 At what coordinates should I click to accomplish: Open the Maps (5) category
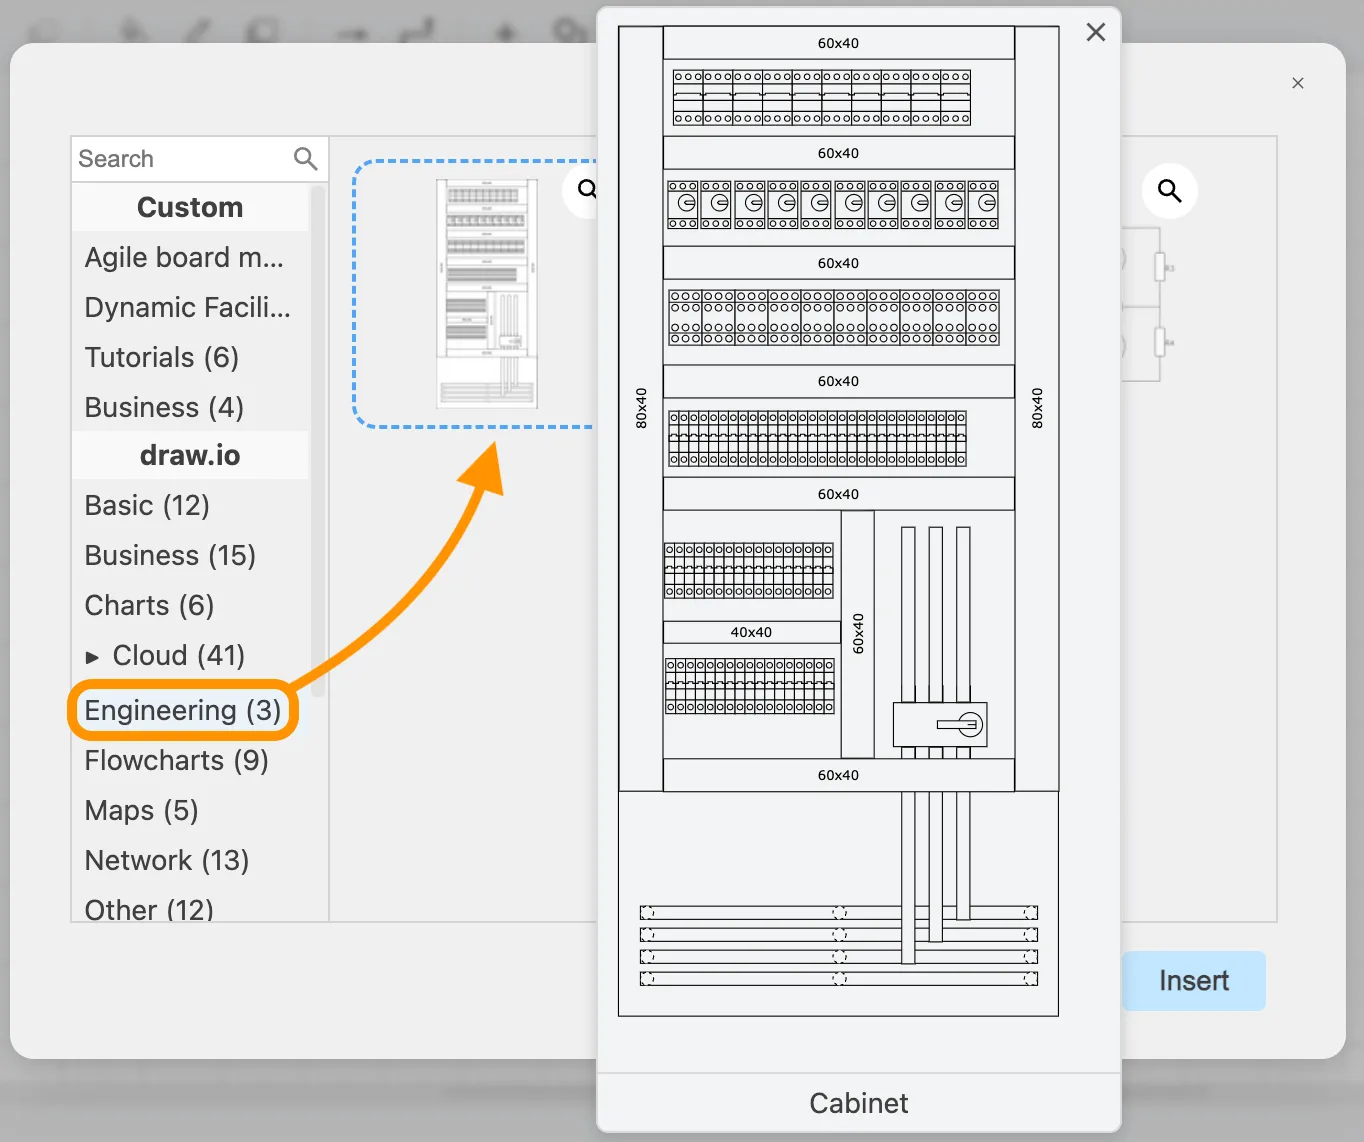pyautogui.click(x=141, y=810)
